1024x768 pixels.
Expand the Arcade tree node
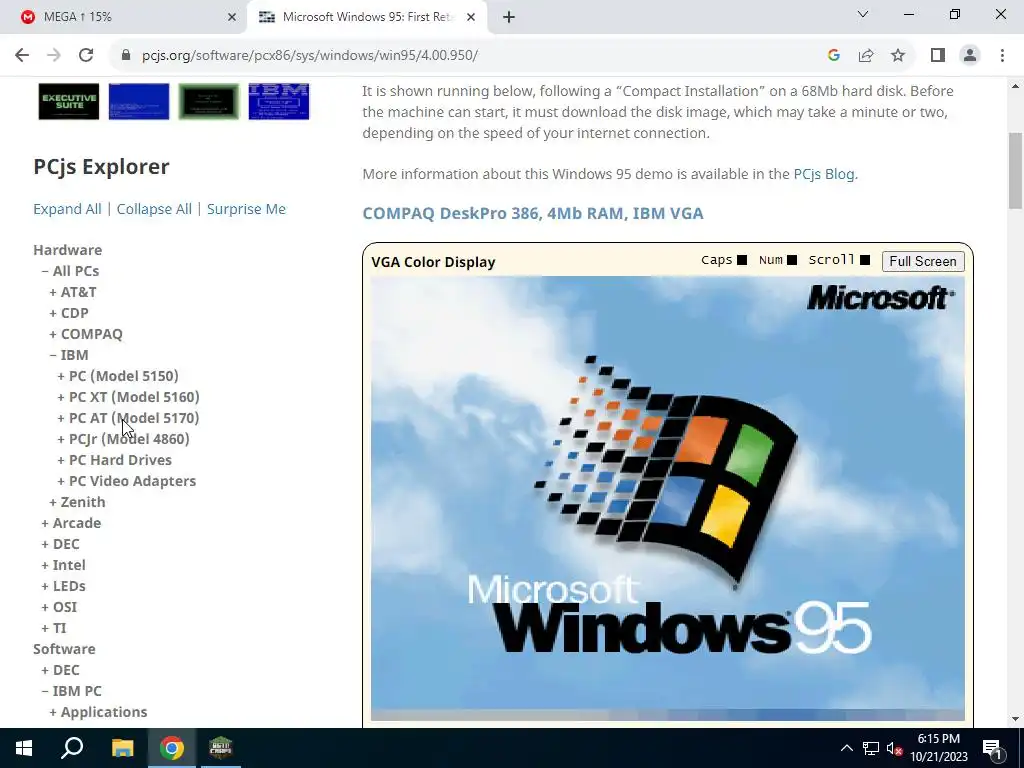71,523
